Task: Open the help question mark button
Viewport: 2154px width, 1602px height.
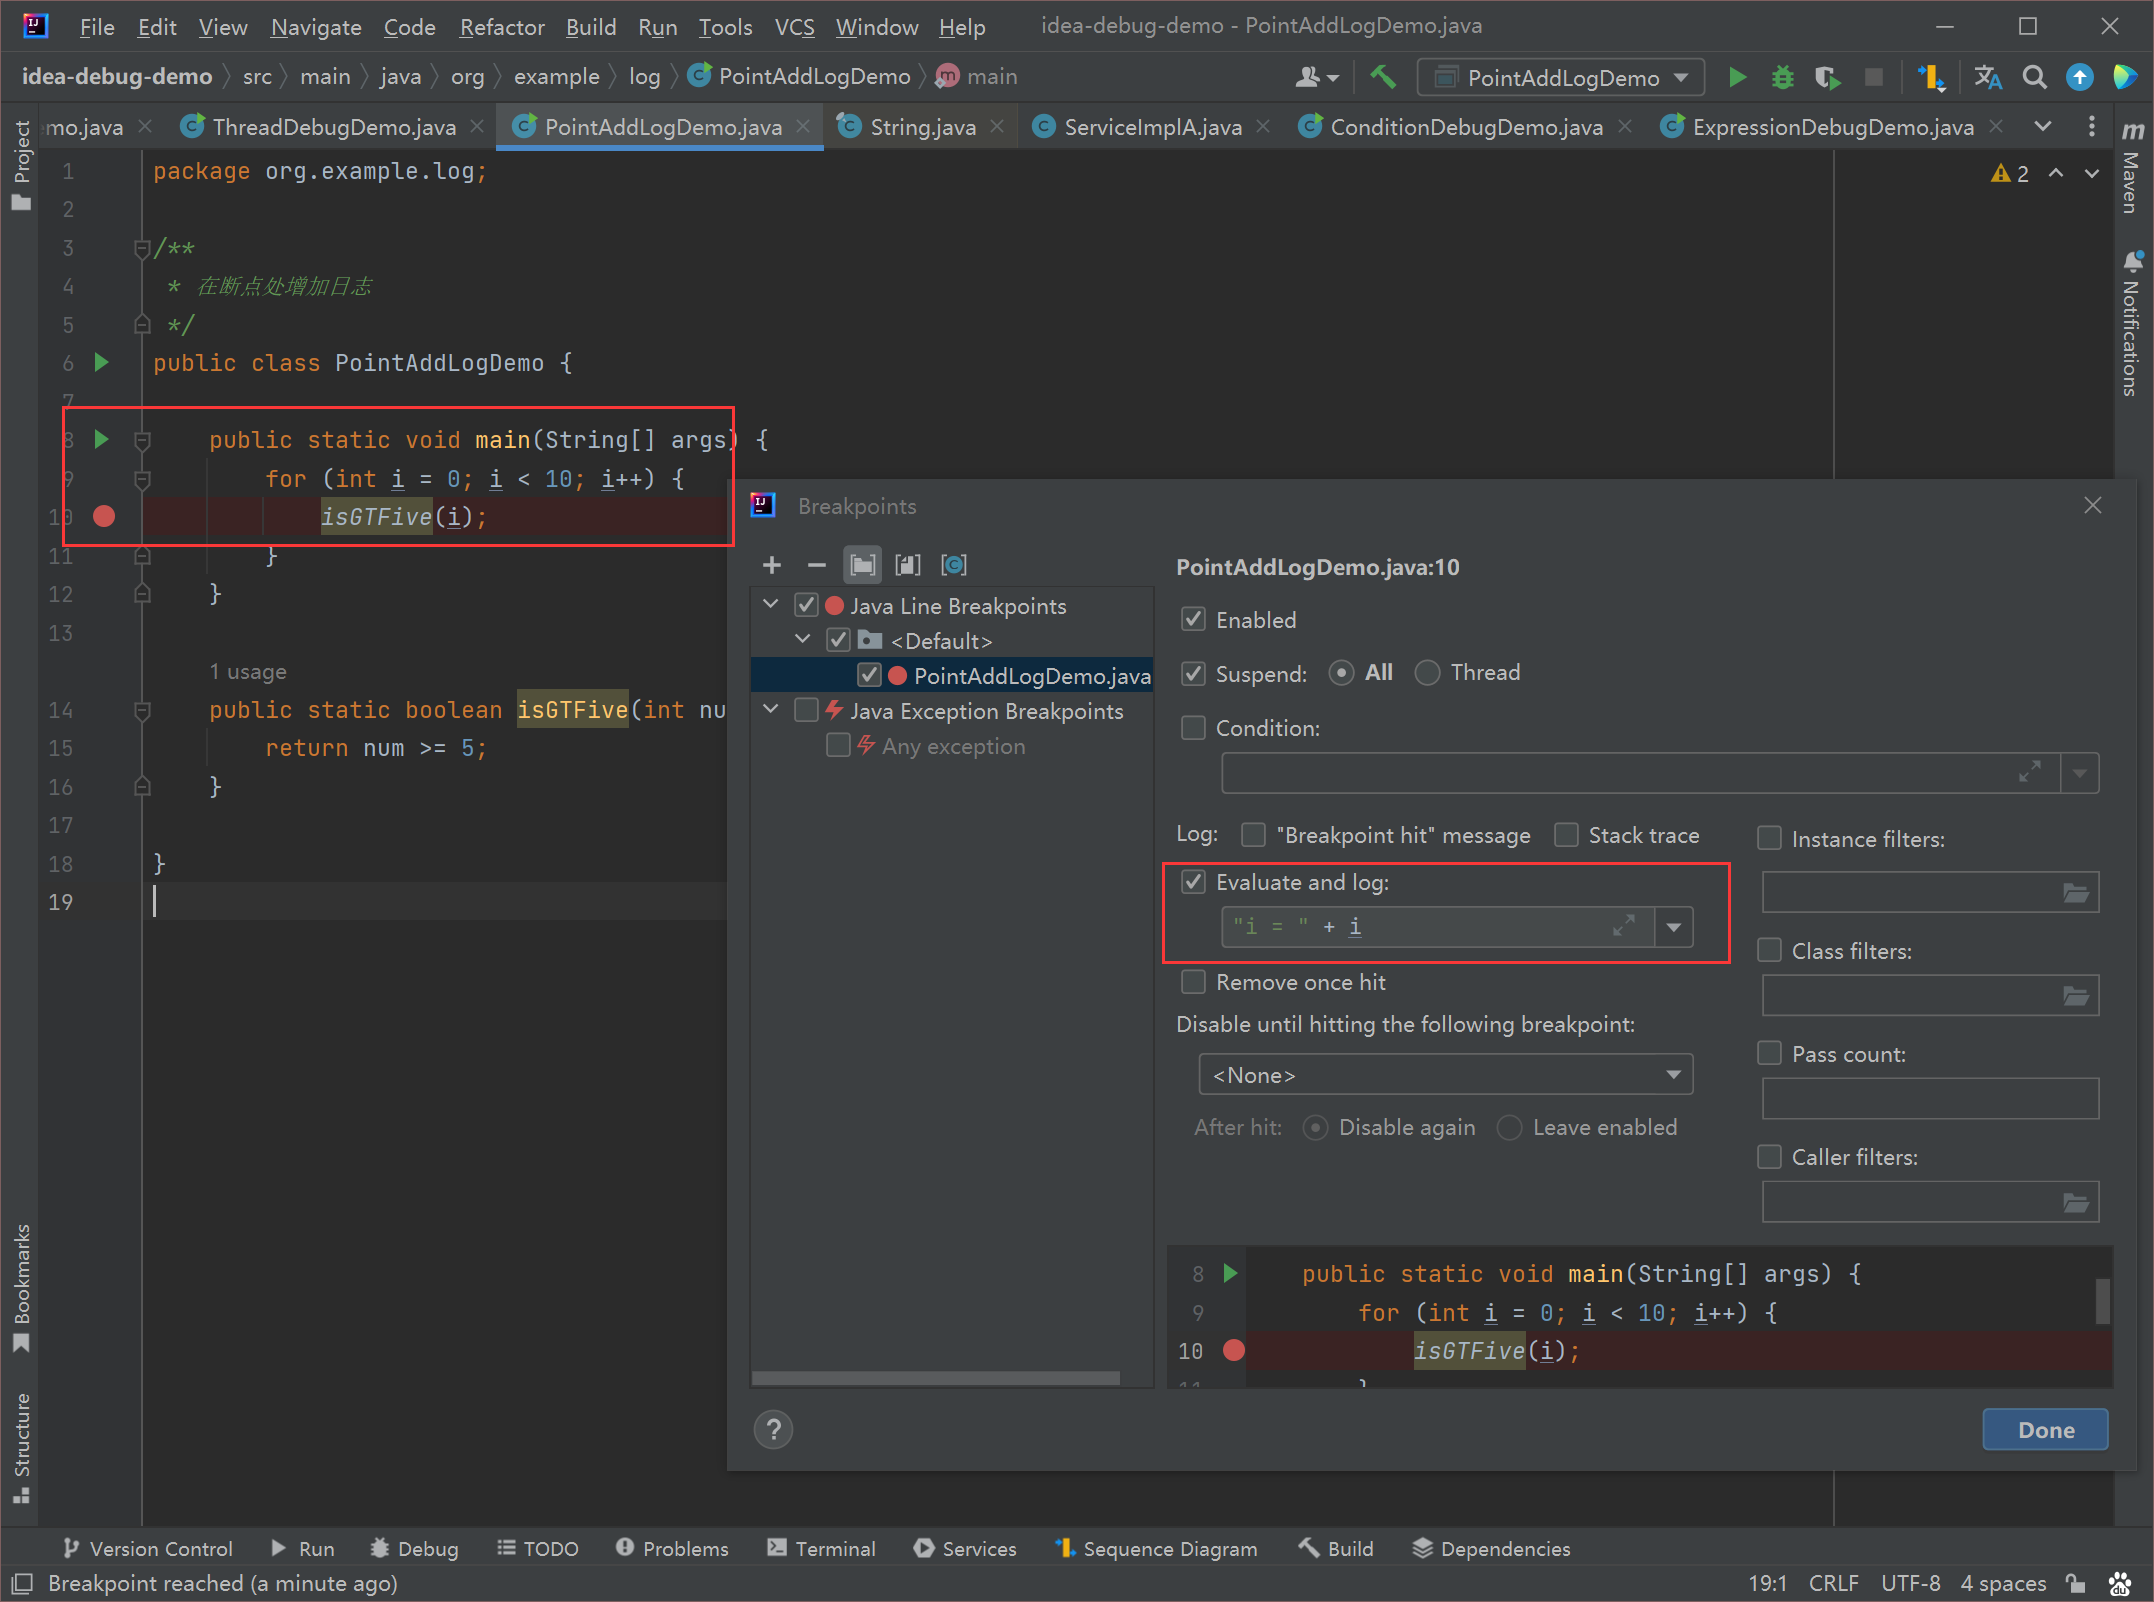Action: coord(773,1429)
